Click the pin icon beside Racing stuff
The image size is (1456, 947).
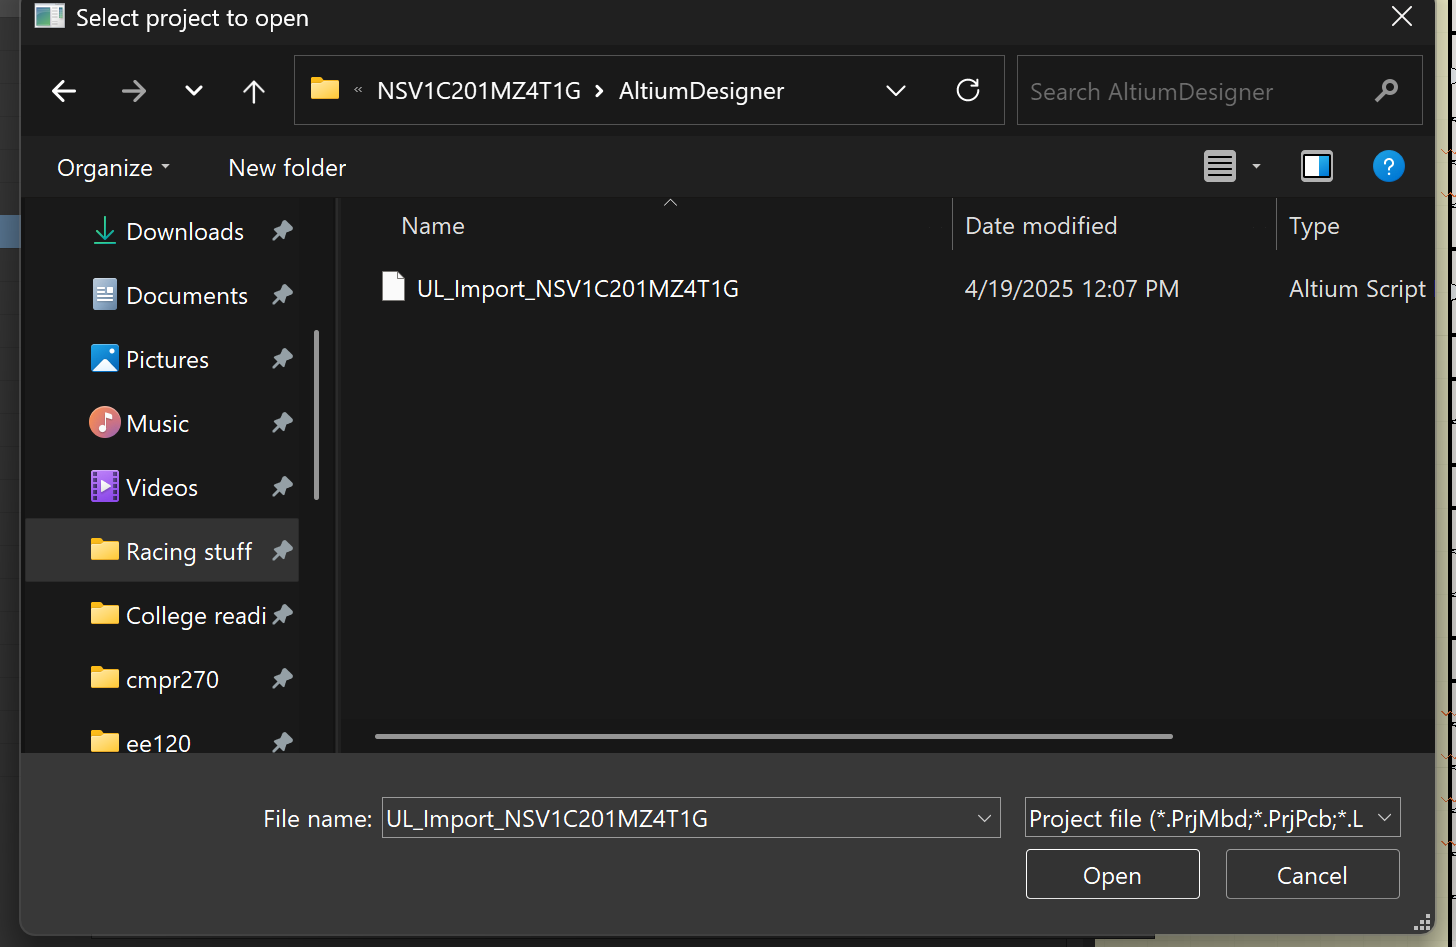coord(282,551)
